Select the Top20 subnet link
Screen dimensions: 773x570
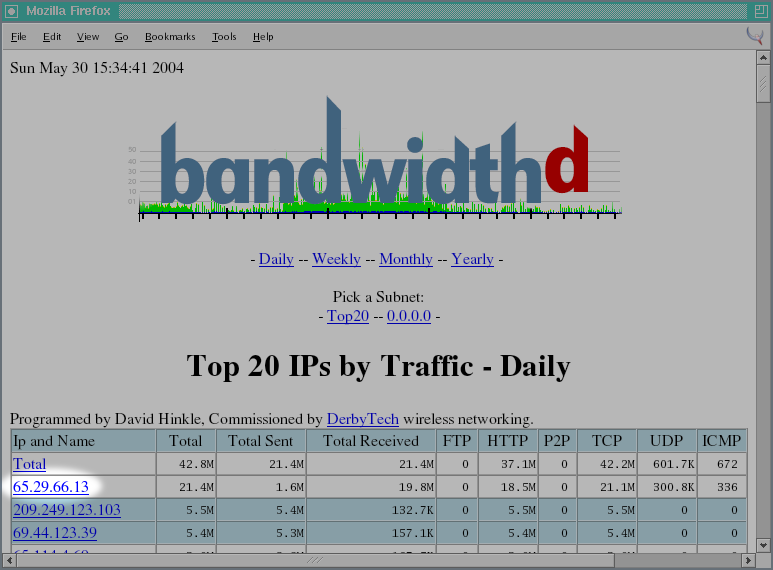tap(348, 316)
